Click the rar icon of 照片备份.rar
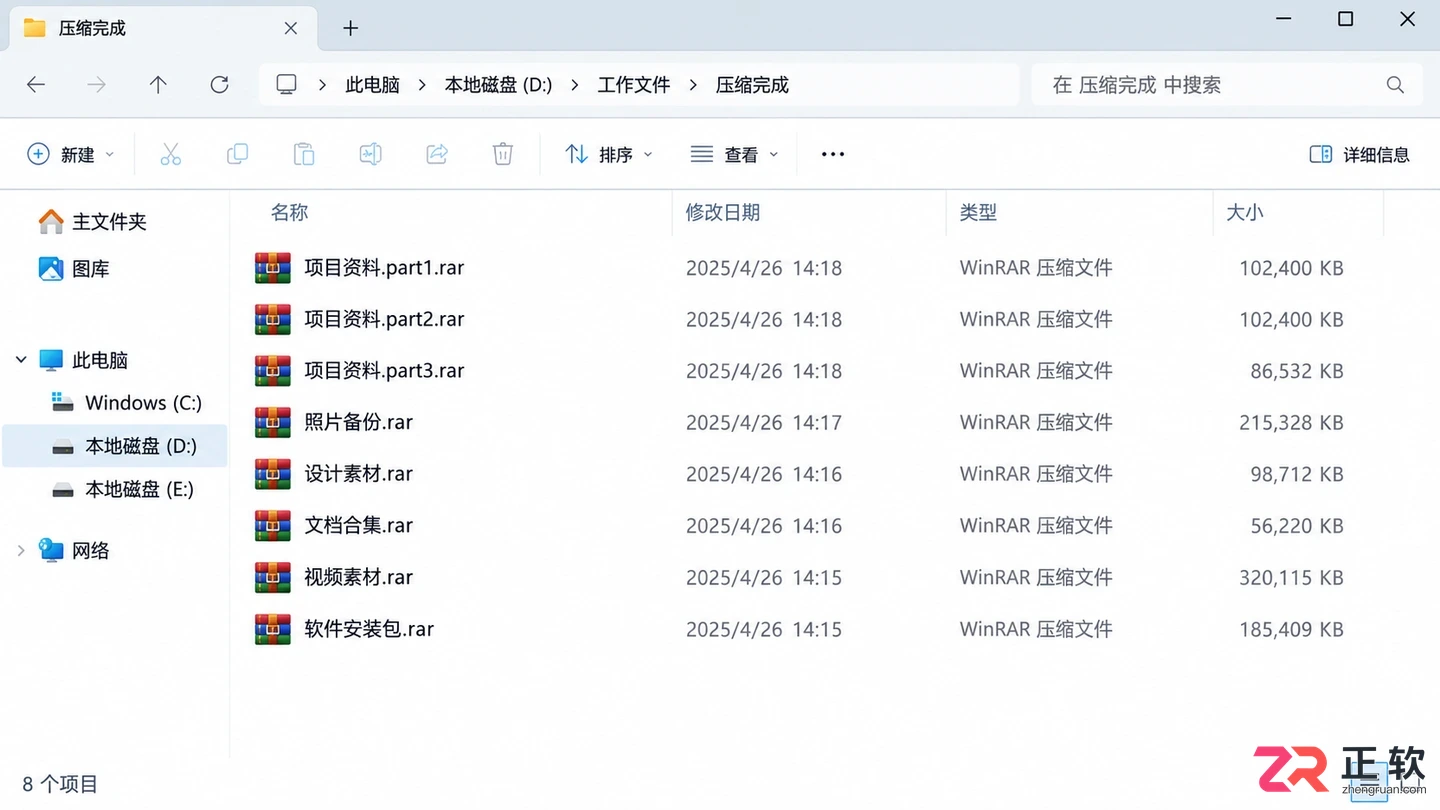 [272, 422]
